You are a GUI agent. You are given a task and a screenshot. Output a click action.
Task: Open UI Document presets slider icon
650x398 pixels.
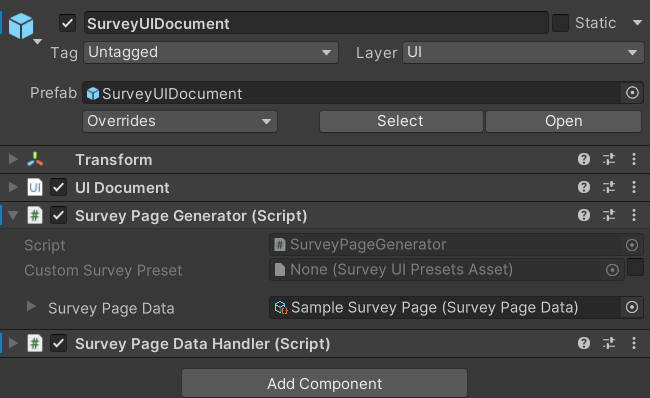tap(609, 187)
